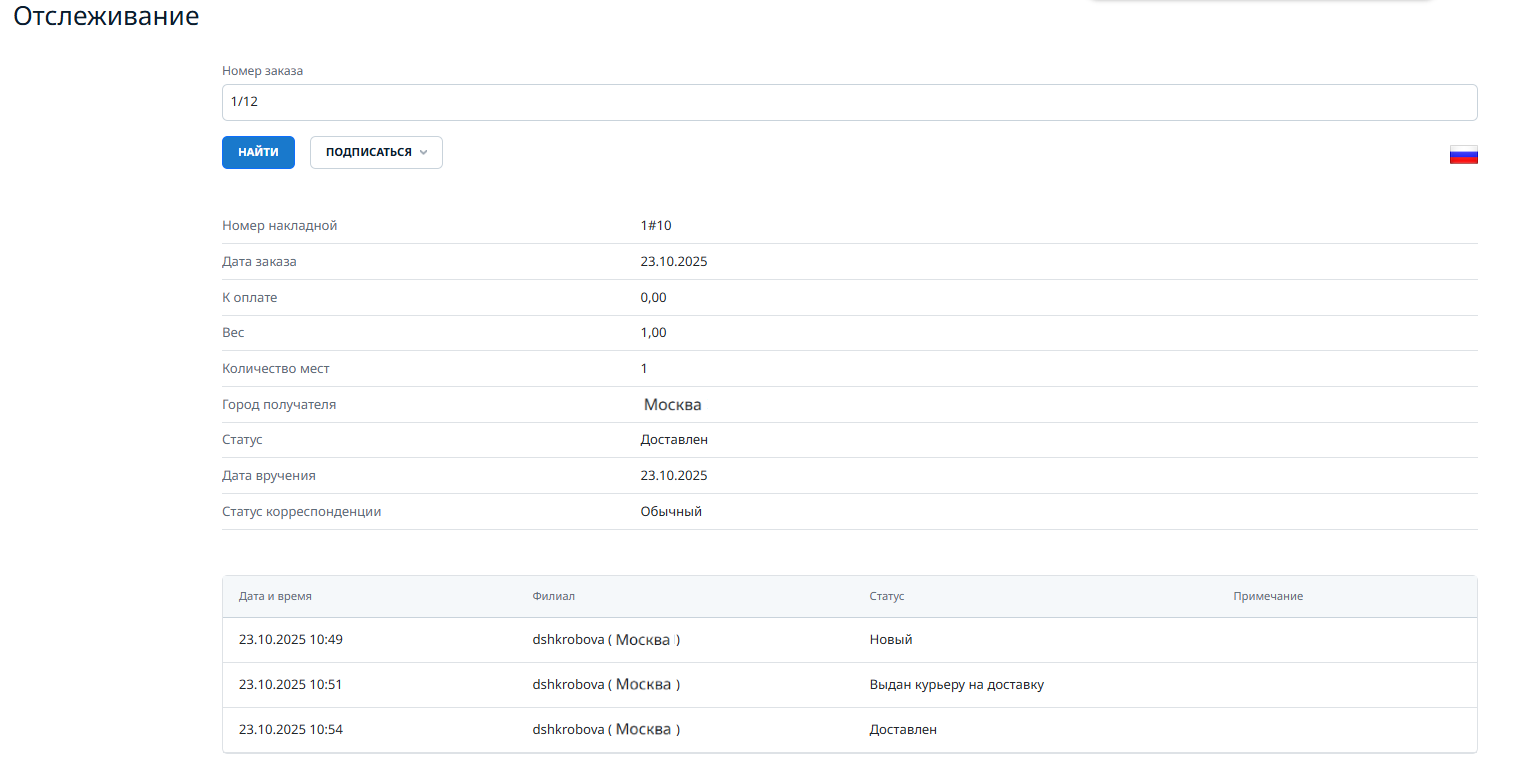Click the Отслеживание page heading
Image resolution: width=1536 pixels, height=761 pixels.
[106, 17]
